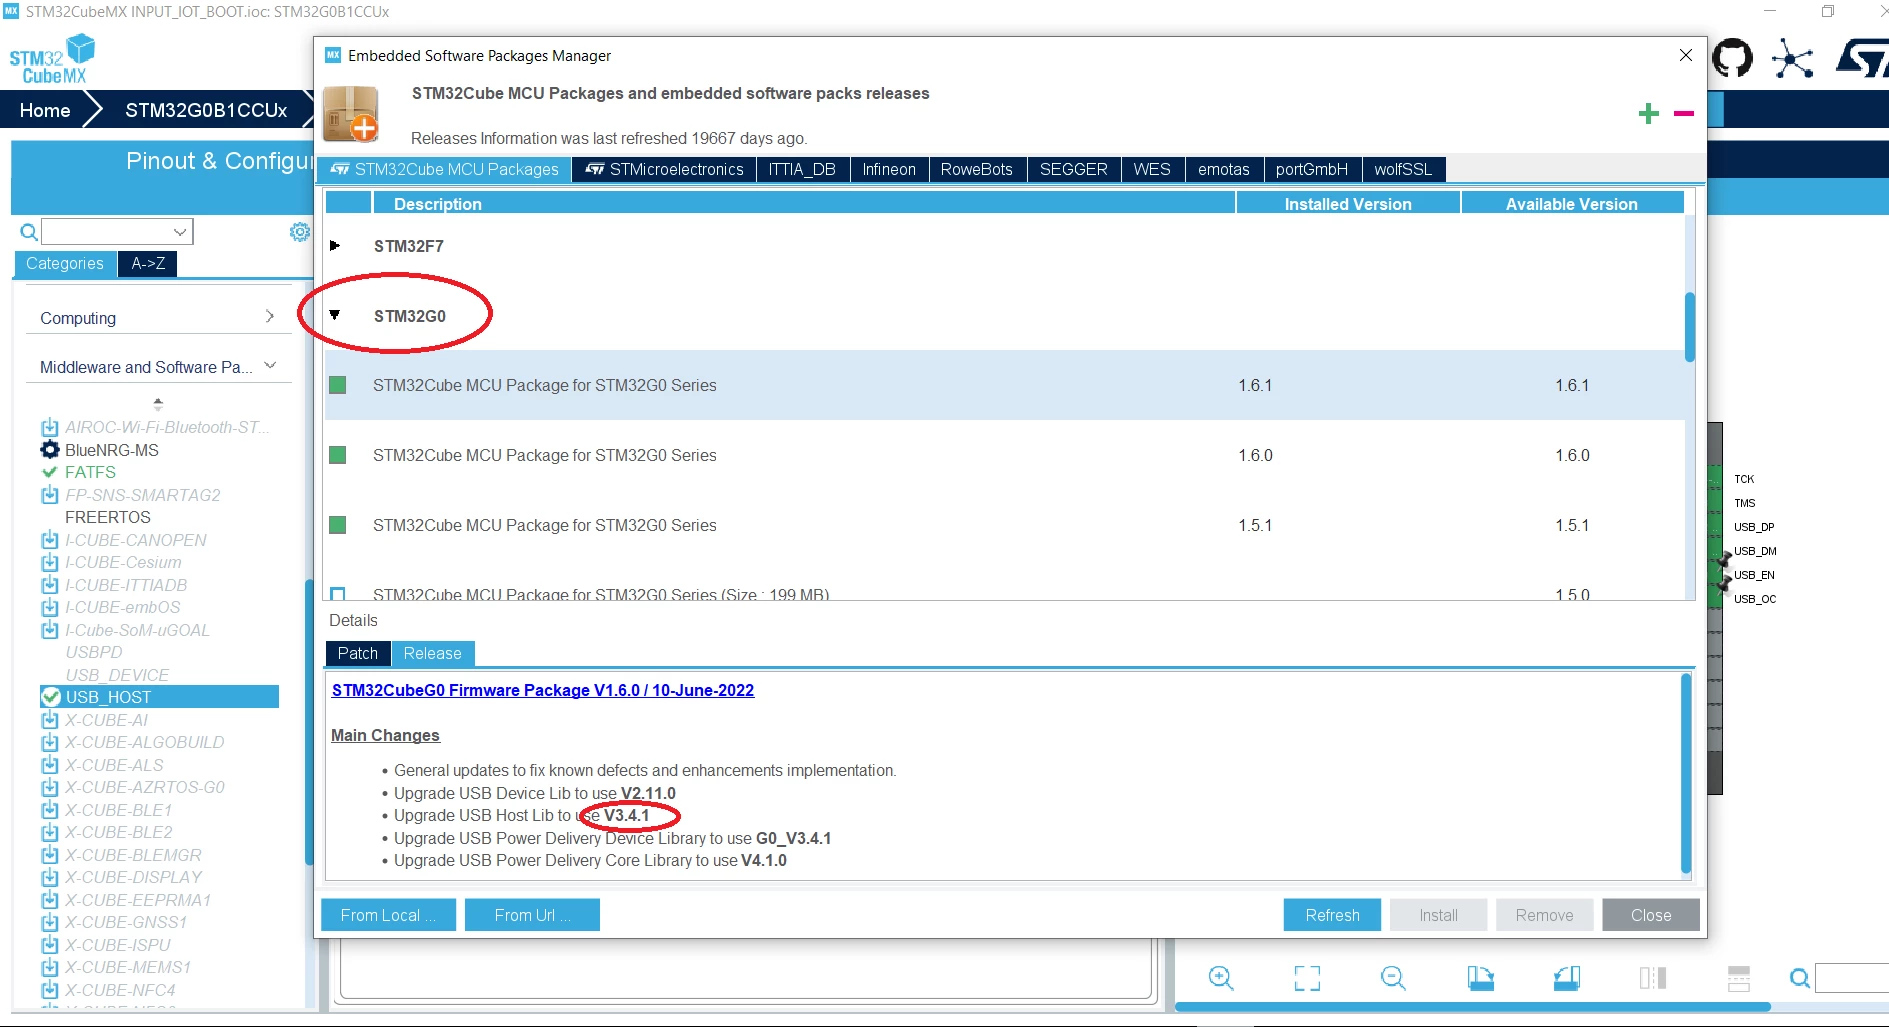Open the gear settings icon in the left panel
This screenshot has width=1889, height=1027.
pyautogui.click(x=299, y=232)
